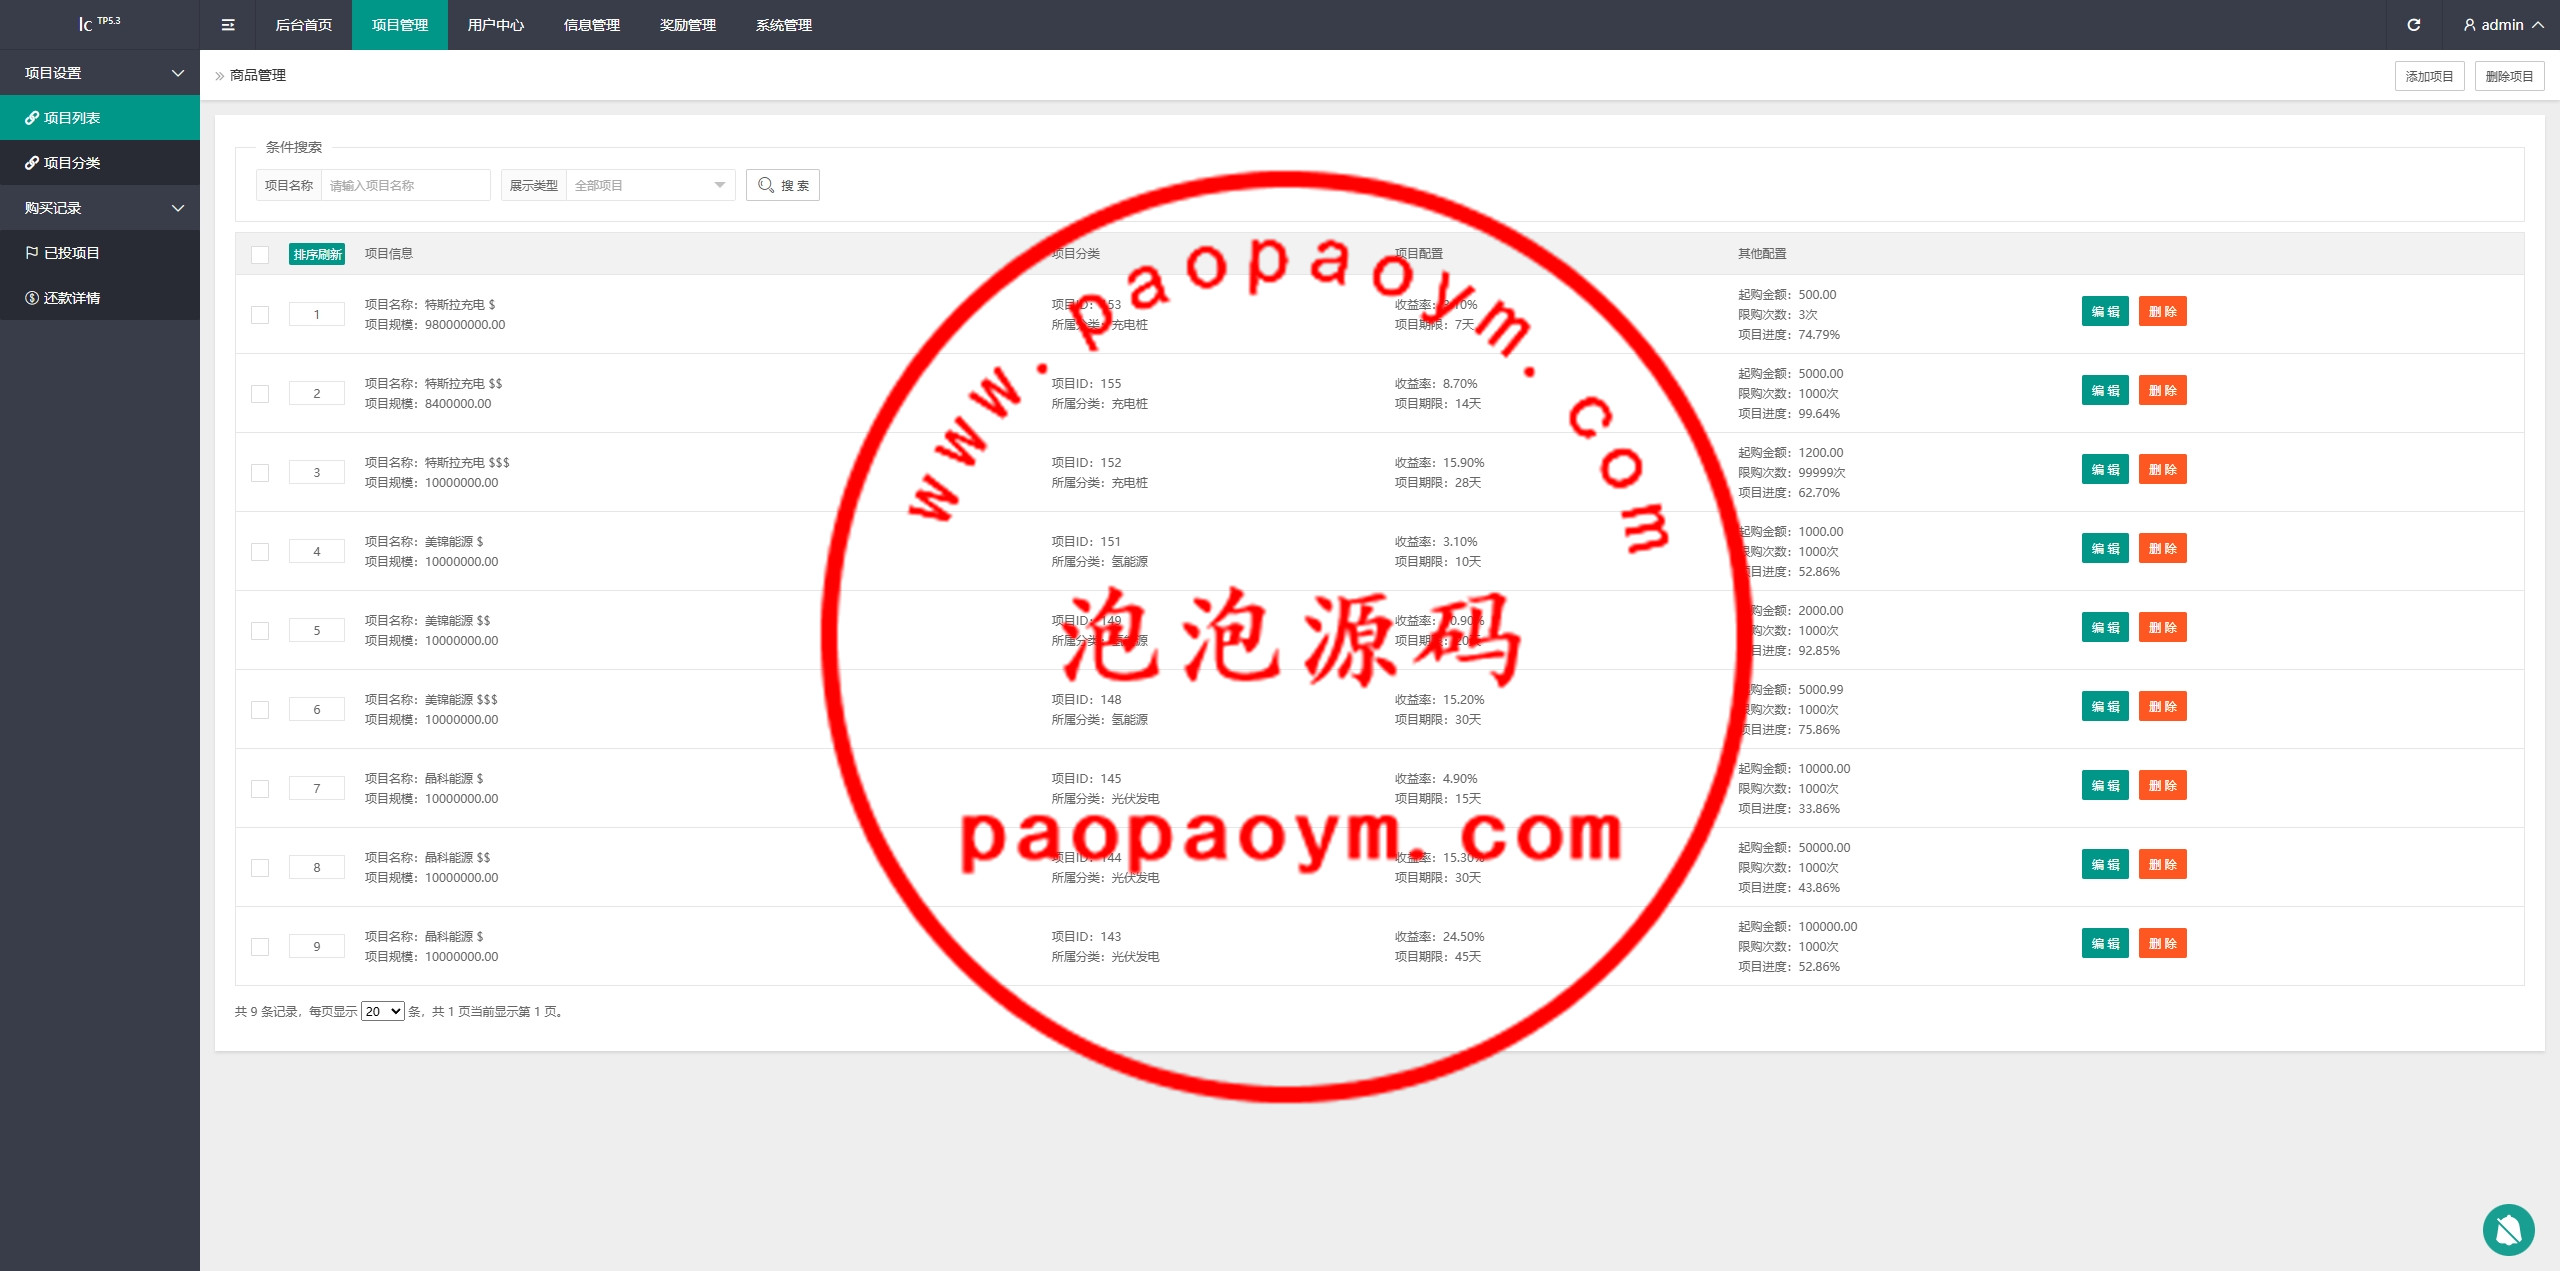Delete project with ID 143

(x=2162, y=943)
